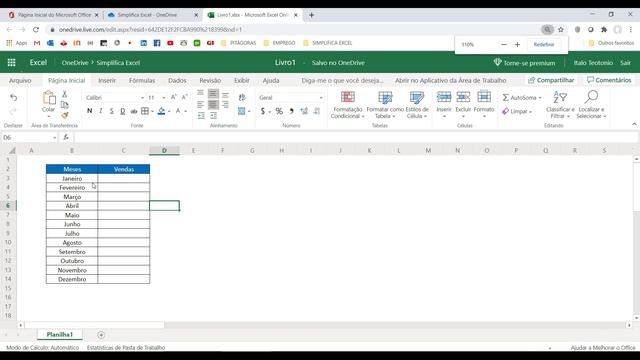Click zoom plus button in browser popup

coord(517,44)
